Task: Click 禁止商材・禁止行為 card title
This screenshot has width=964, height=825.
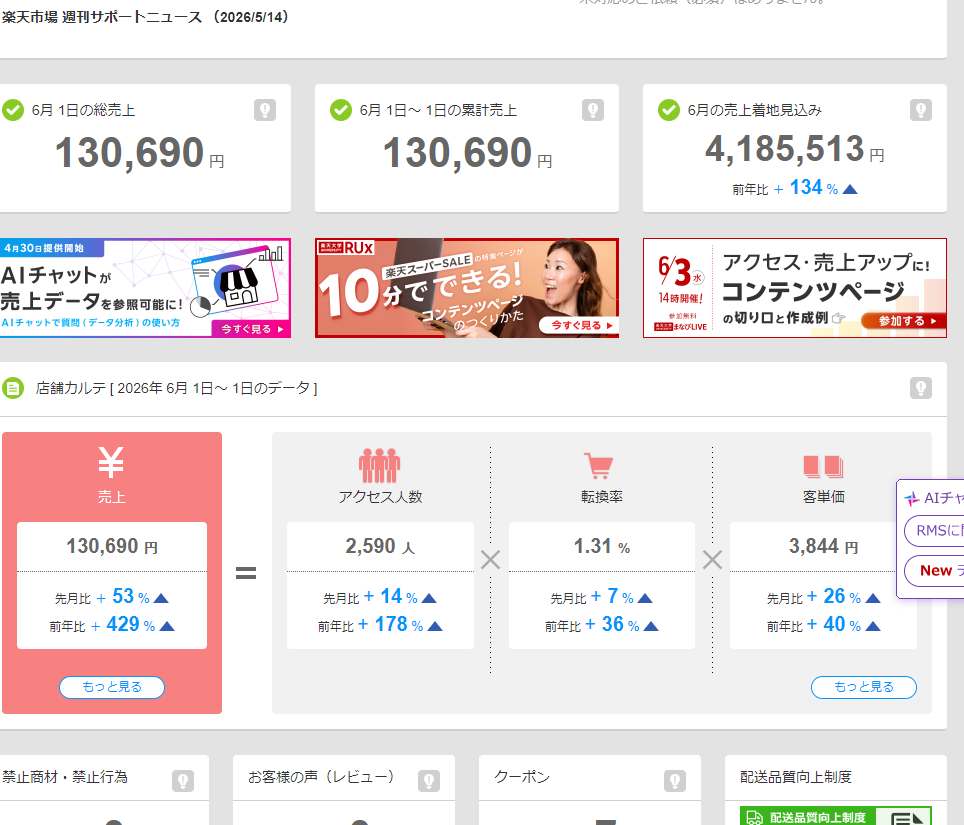Action: click(x=65, y=777)
